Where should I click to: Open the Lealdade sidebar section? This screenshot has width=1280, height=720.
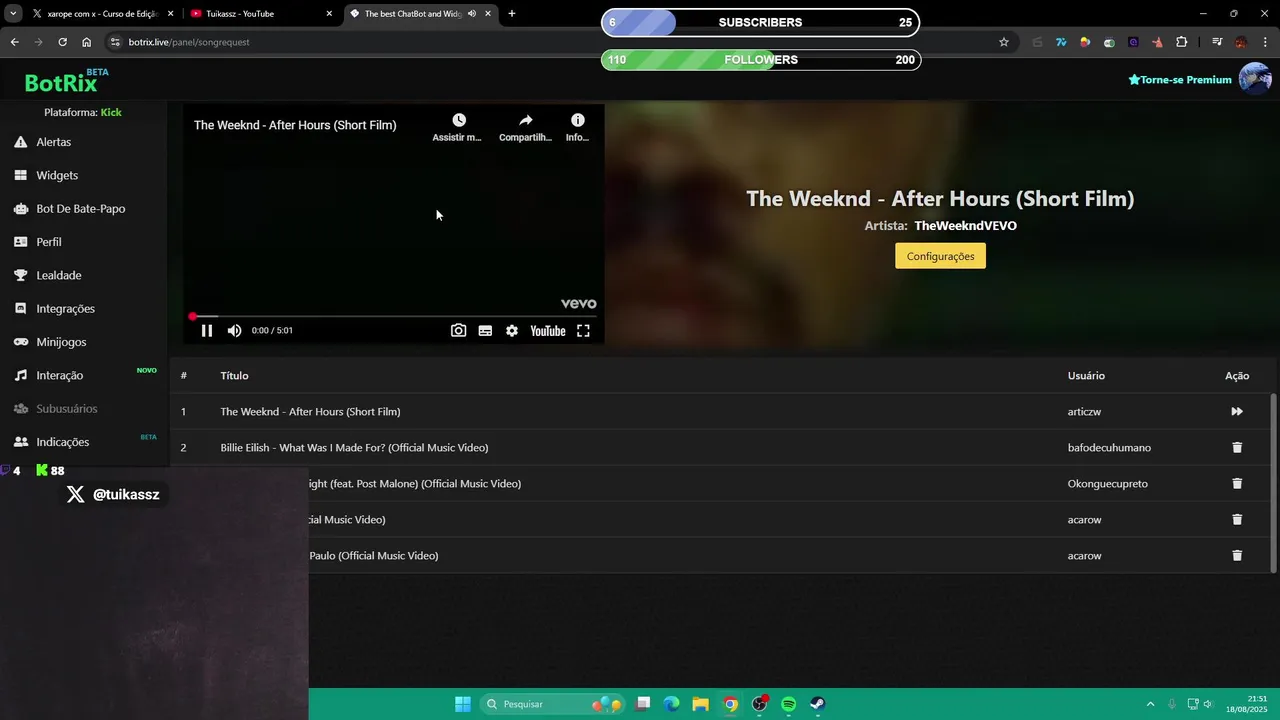(59, 275)
